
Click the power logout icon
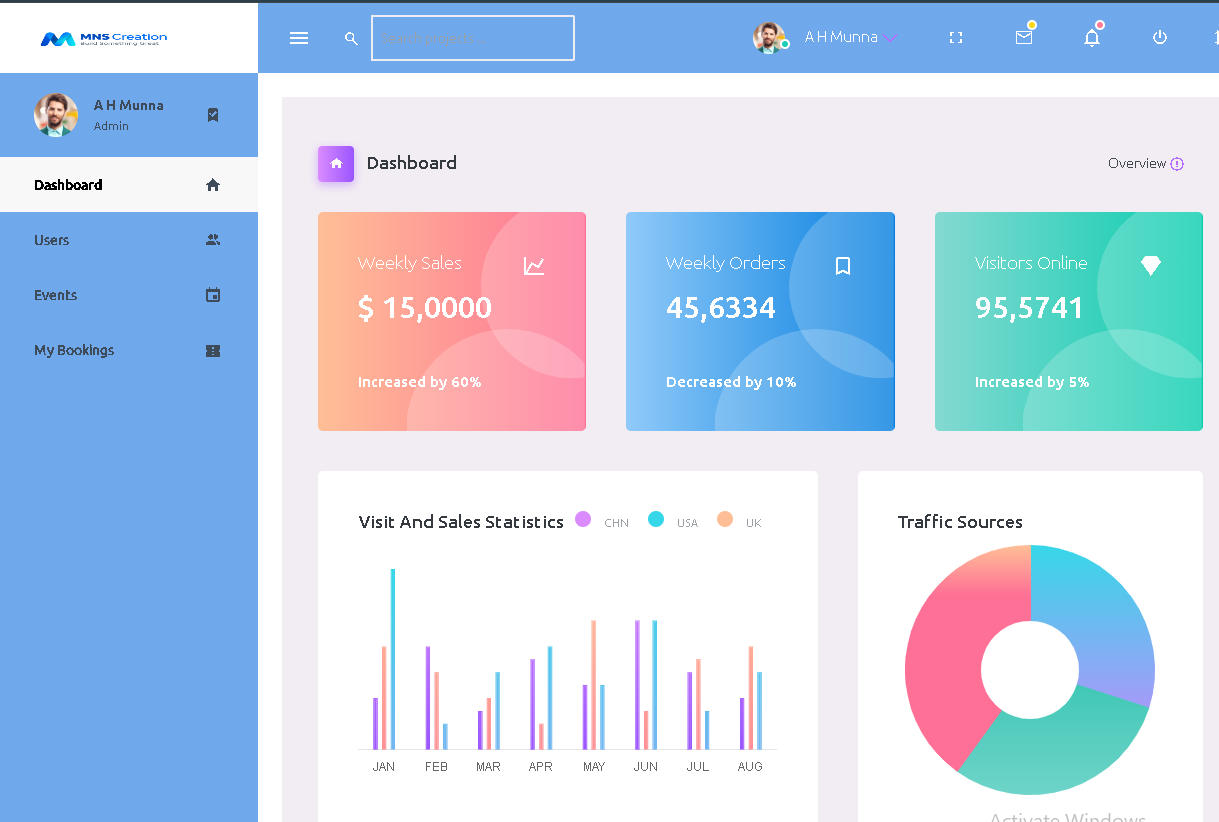pos(1160,37)
